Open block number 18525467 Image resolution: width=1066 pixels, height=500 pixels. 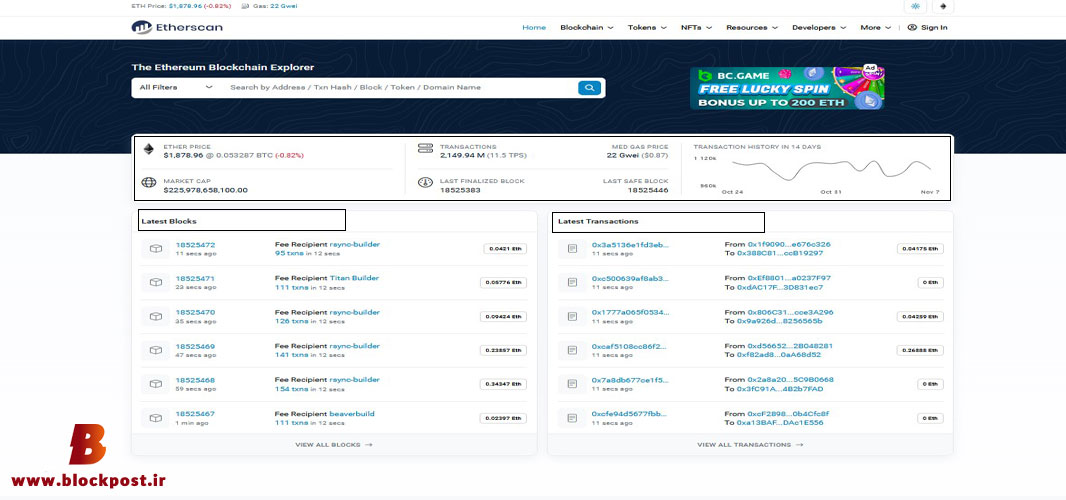pos(195,414)
